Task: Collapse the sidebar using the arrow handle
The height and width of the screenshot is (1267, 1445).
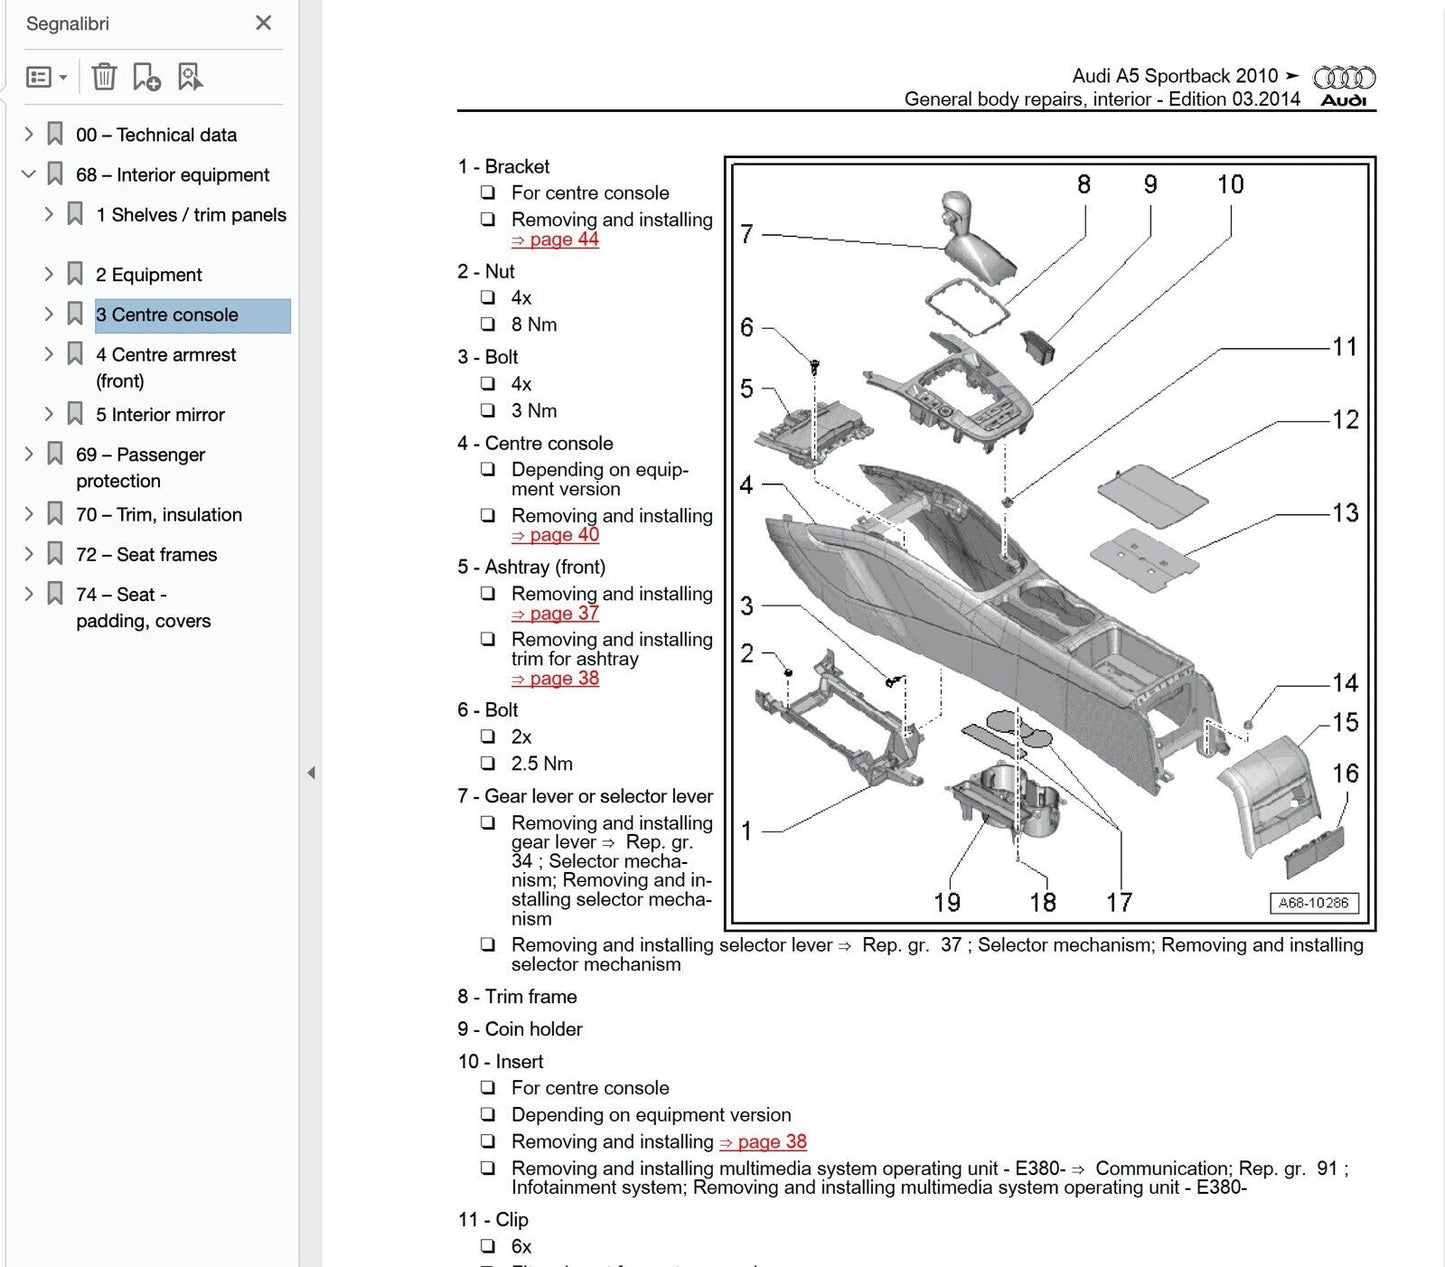Action: 311,773
